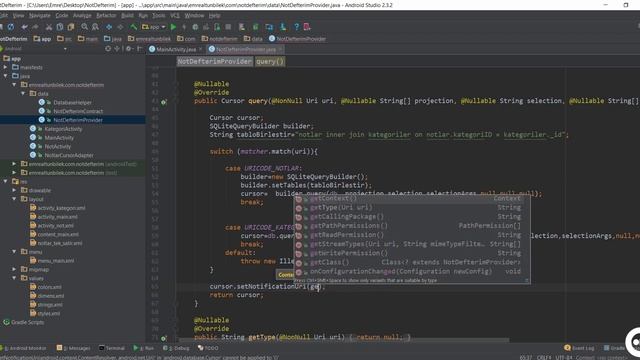Collapse the java folder
The image size is (640, 360).
pos(6,76)
